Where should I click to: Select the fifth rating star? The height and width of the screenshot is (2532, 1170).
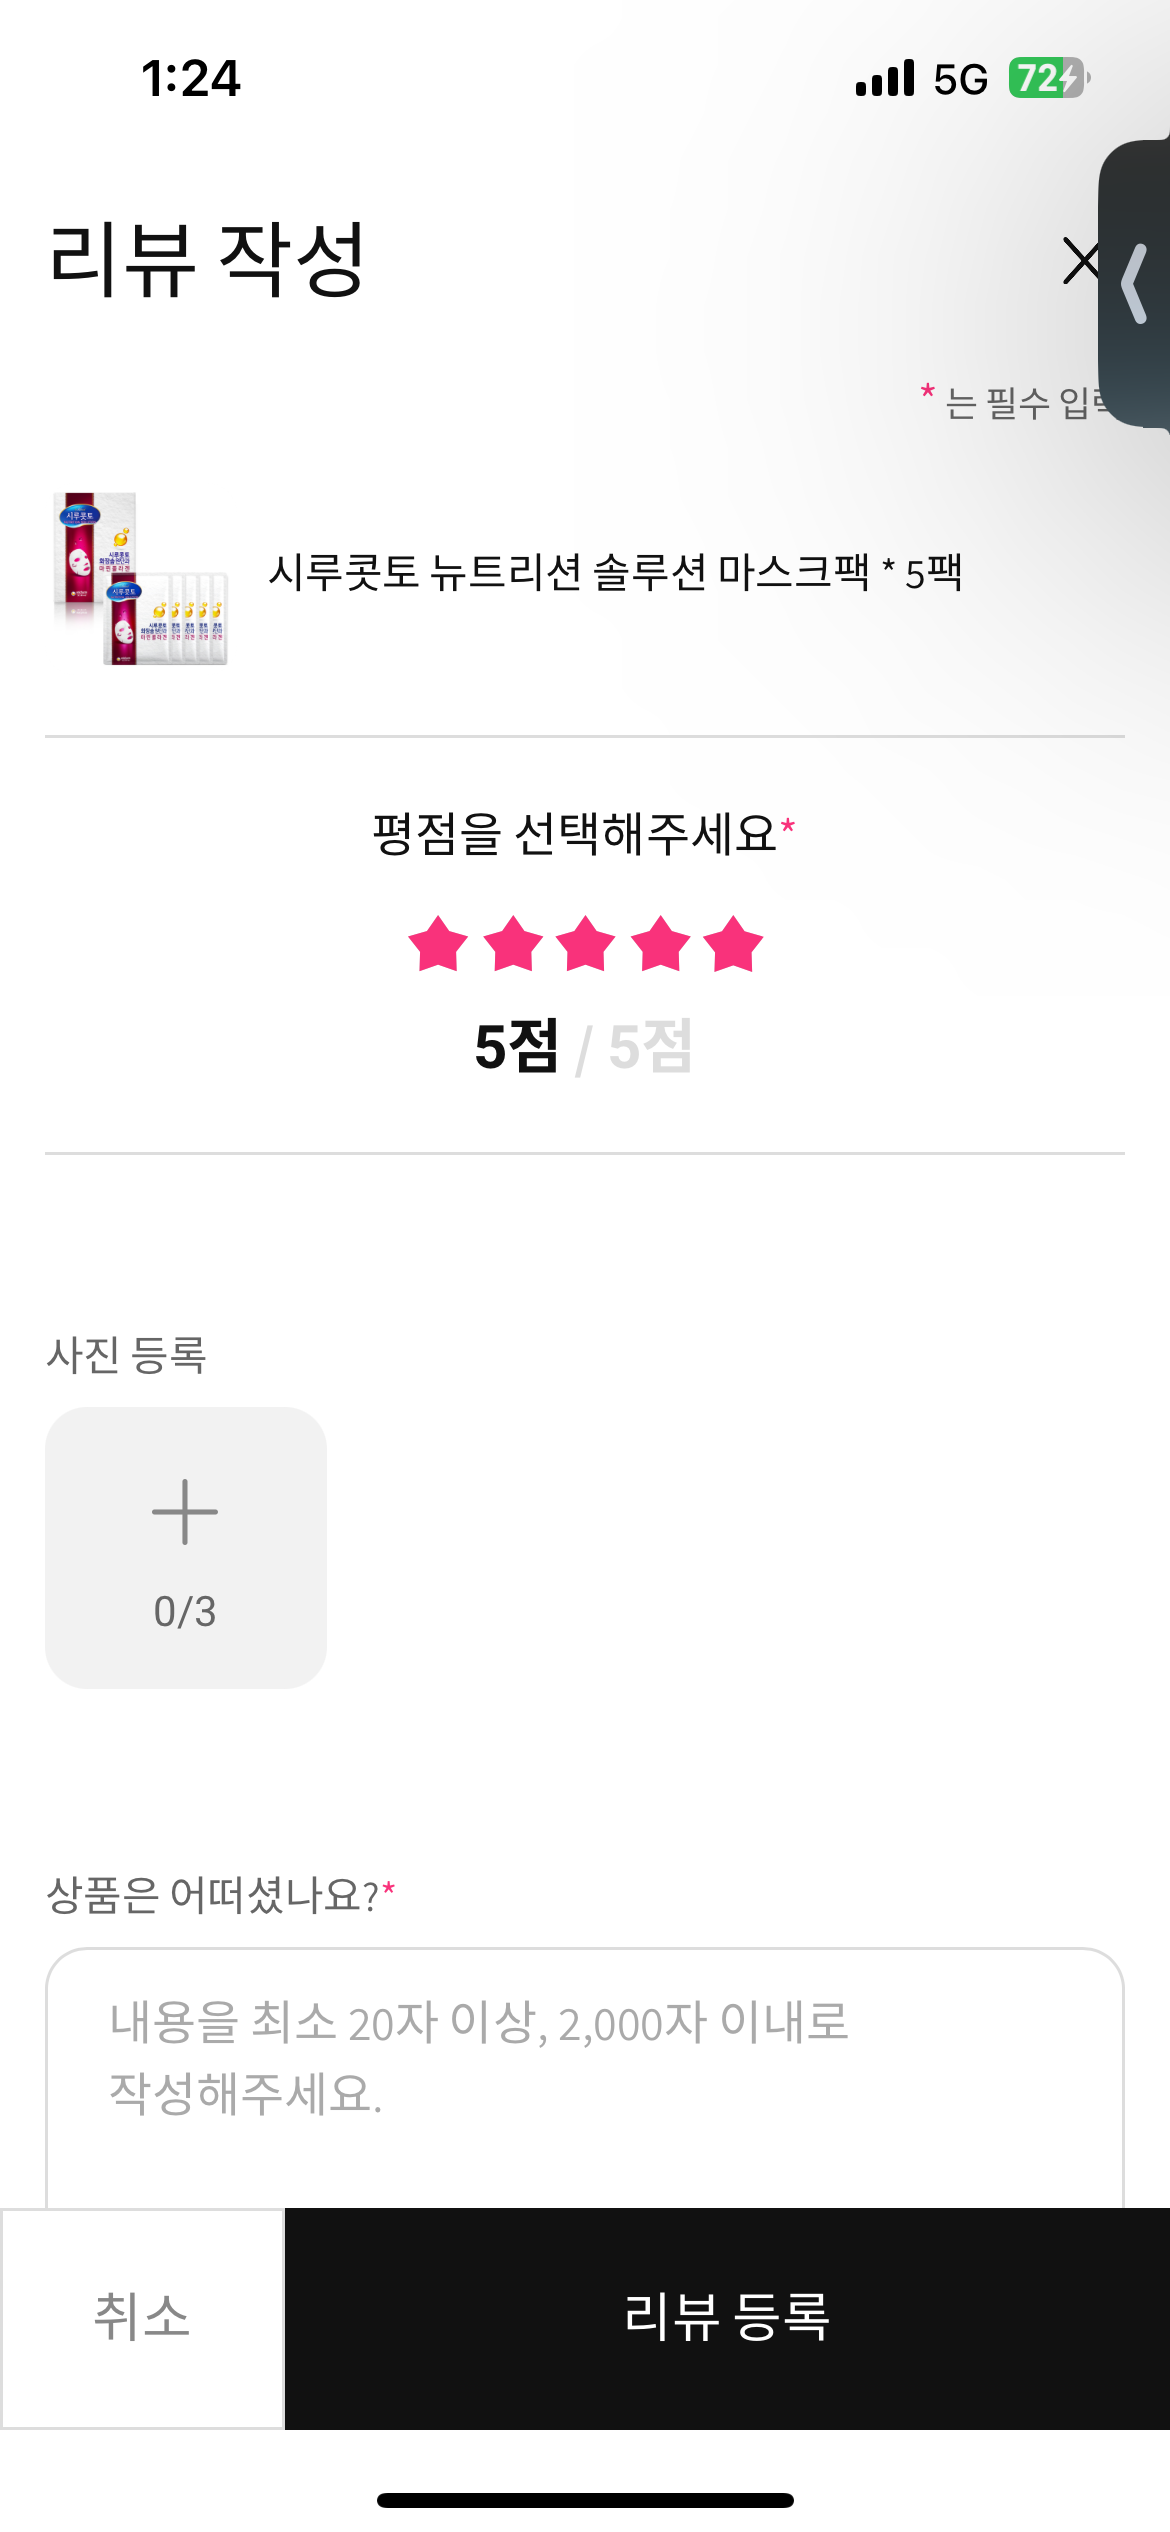[733, 944]
